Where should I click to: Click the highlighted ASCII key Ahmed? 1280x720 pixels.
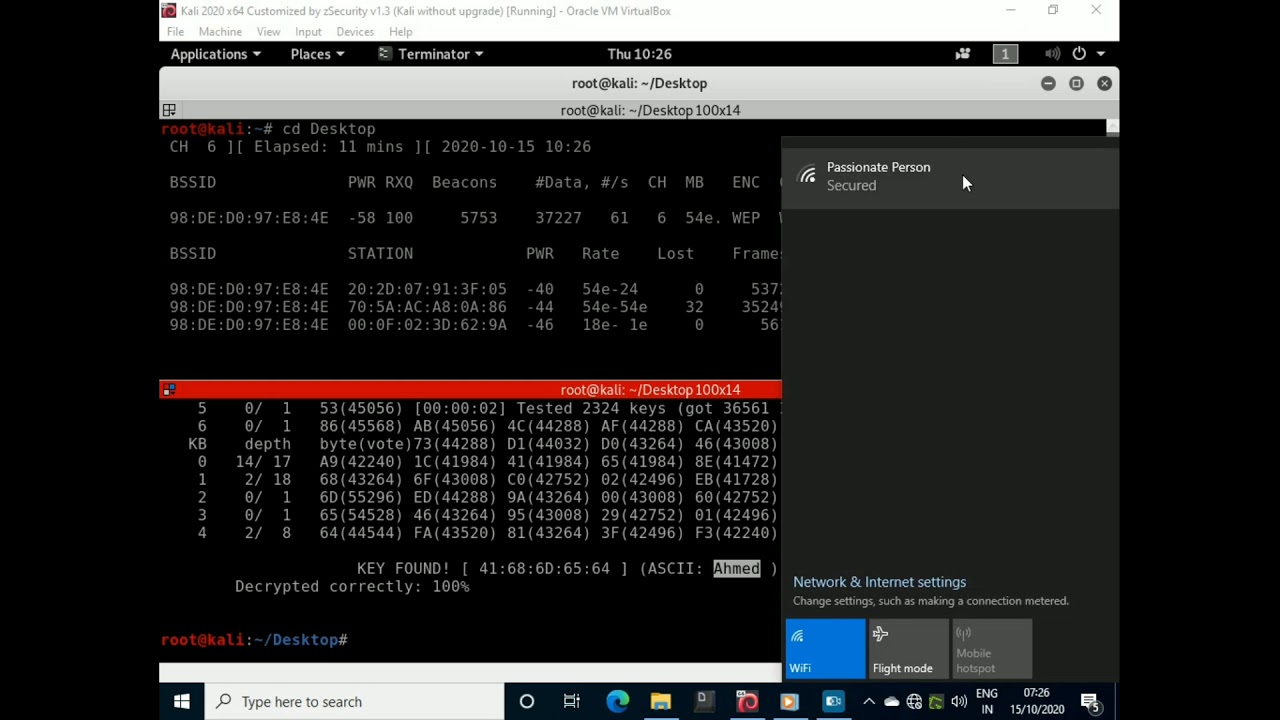point(737,568)
